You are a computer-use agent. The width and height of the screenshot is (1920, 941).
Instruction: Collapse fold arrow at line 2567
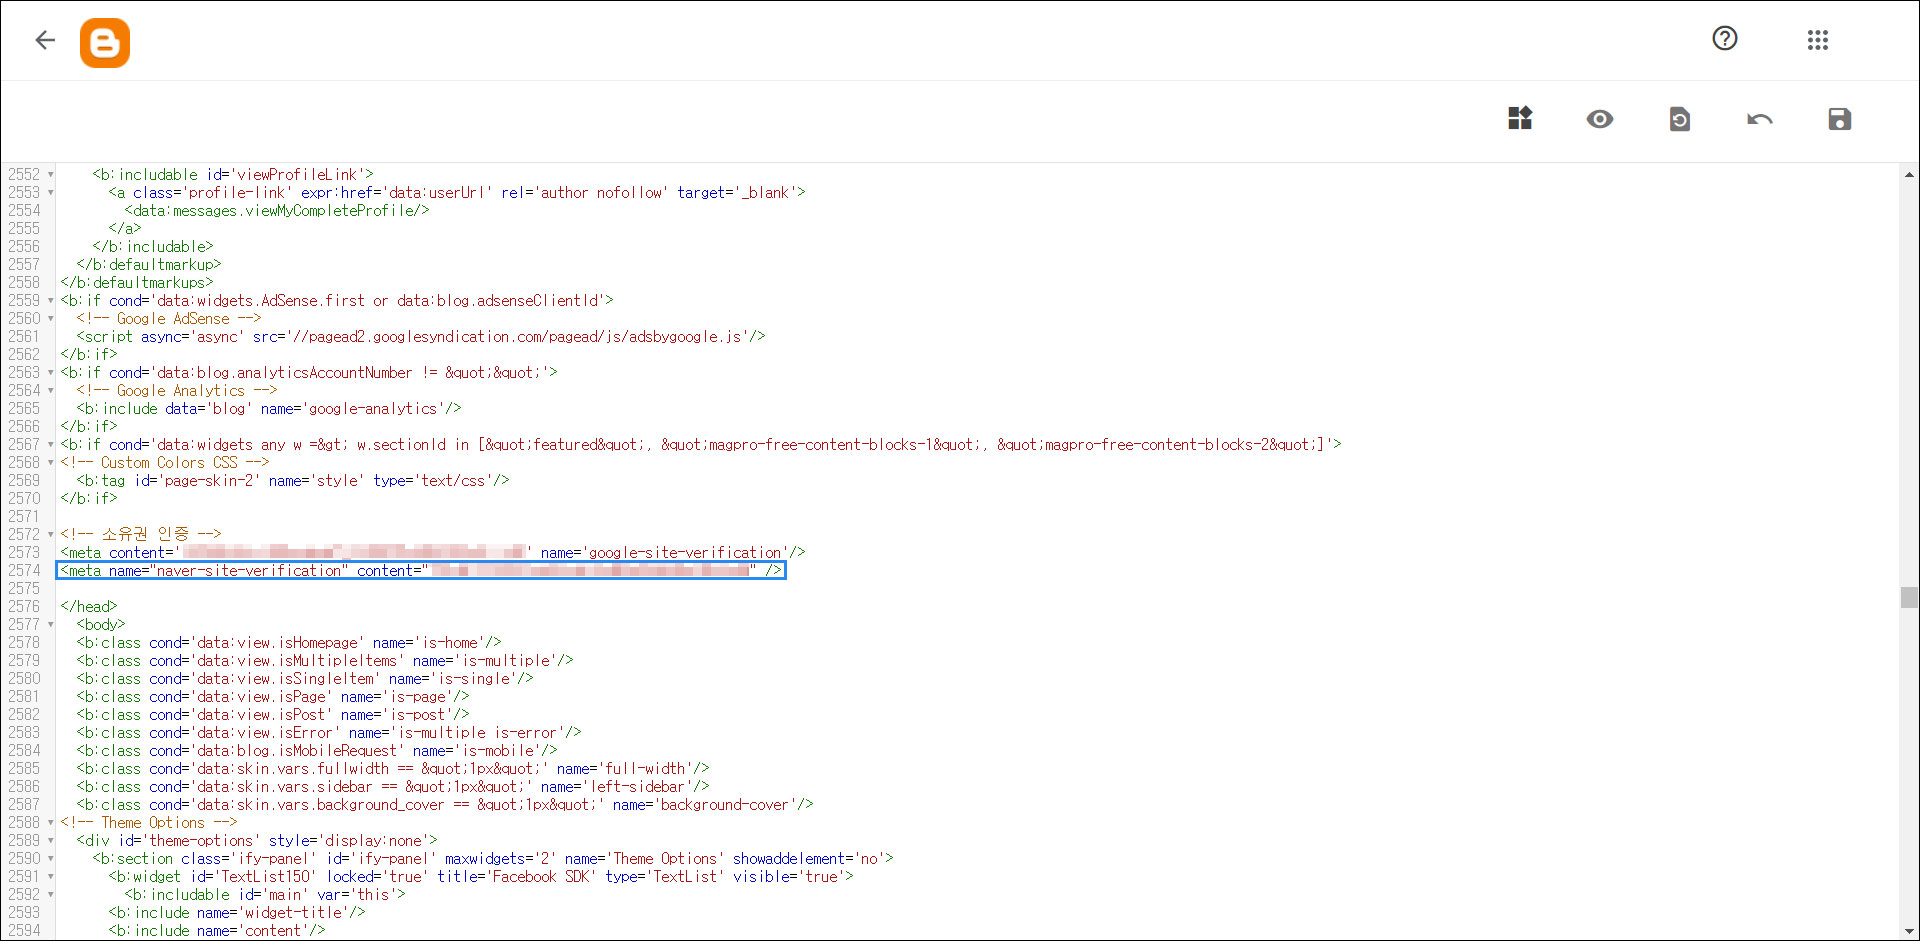[x=50, y=444]
